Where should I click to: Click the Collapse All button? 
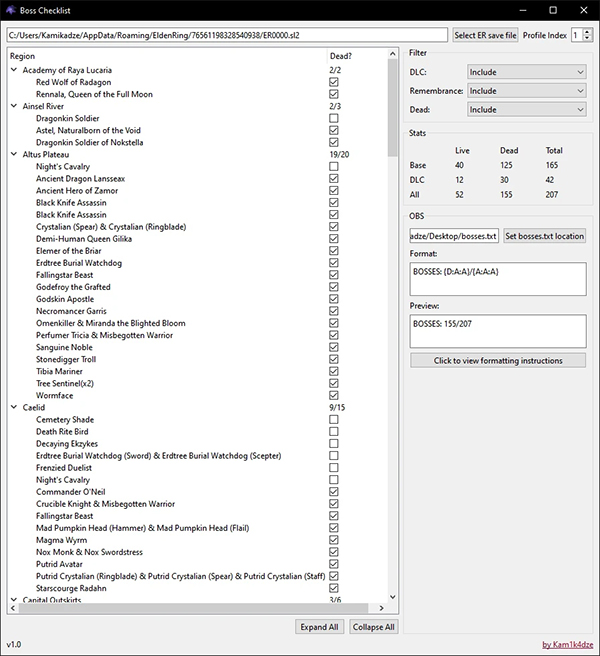[x=373, y=627]
